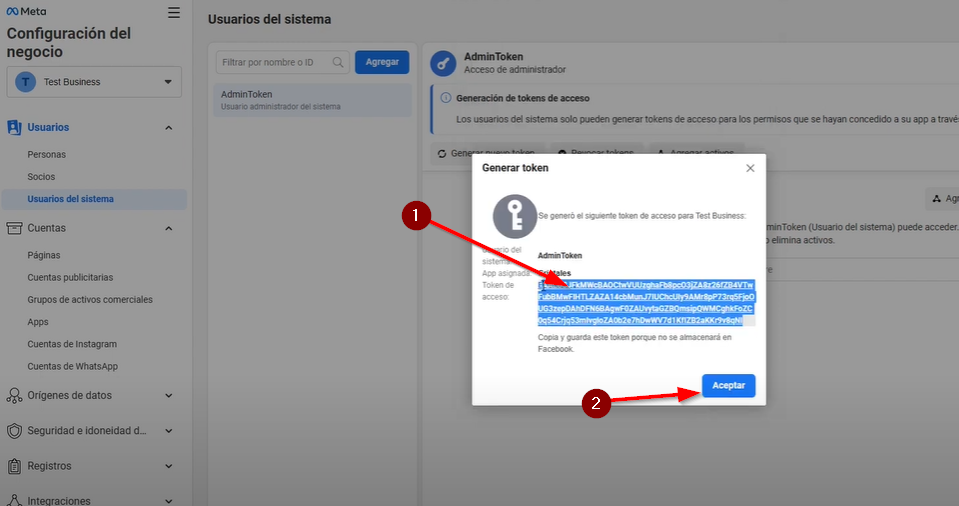This screenshot has height=506, width=959.
Task: Focus the Filtrar por nombre o ID field
Action: point(283,62)
